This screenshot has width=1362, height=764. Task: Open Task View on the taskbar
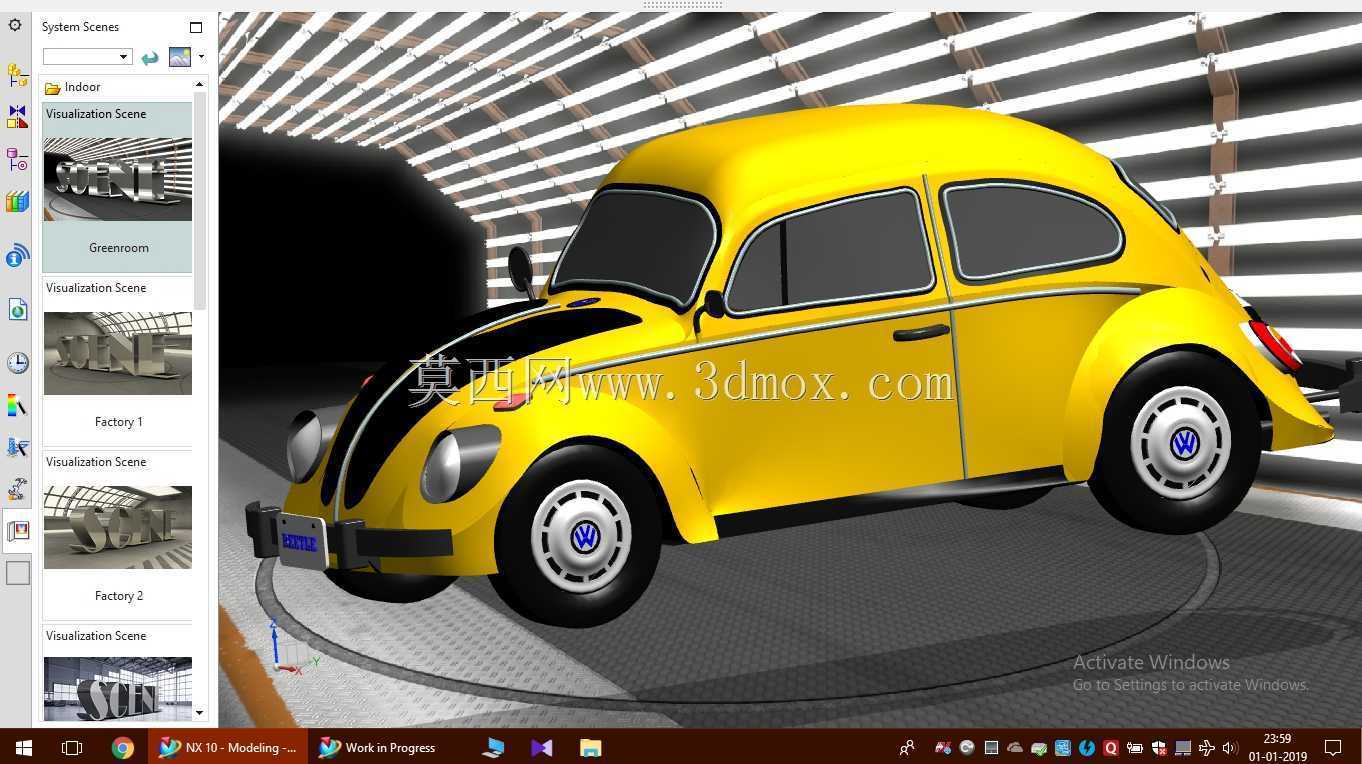click(72, 747)
